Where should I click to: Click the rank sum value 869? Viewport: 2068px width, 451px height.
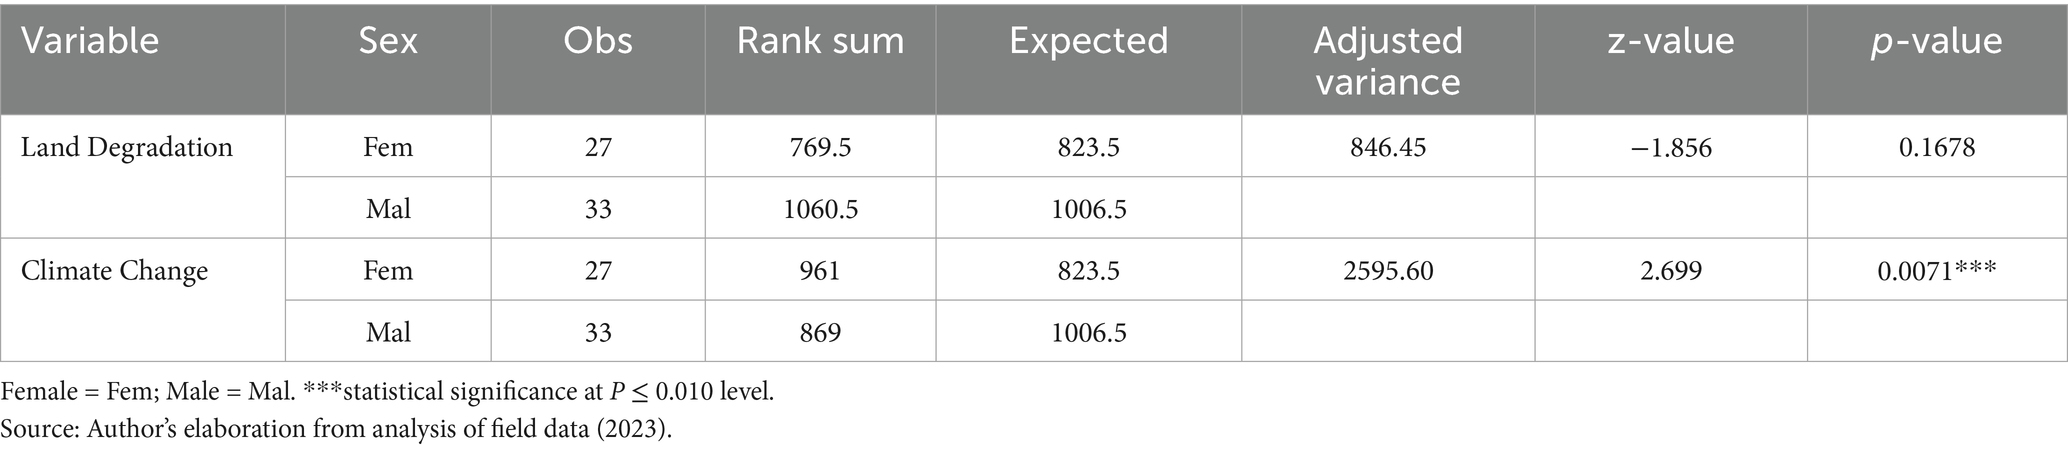820,332
